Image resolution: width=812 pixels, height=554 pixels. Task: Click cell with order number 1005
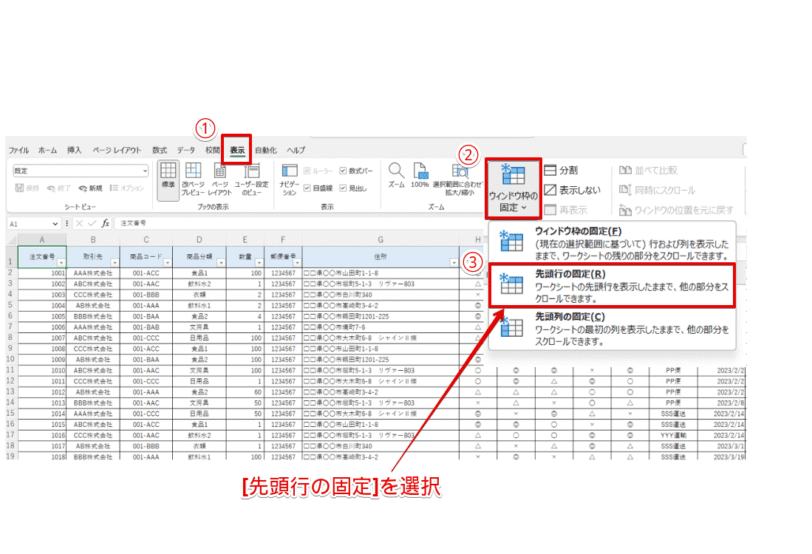(42, 316)
